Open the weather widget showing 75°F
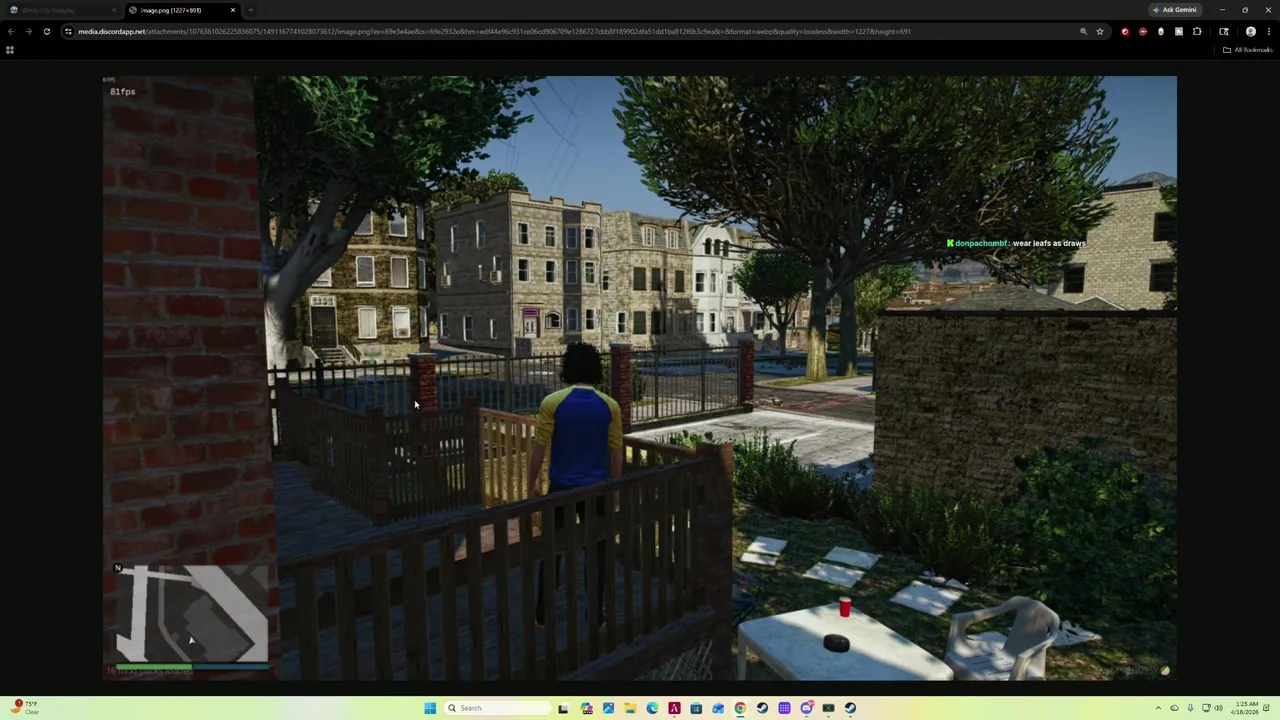This screenshot has height=720, width=1280. (24, 708)
